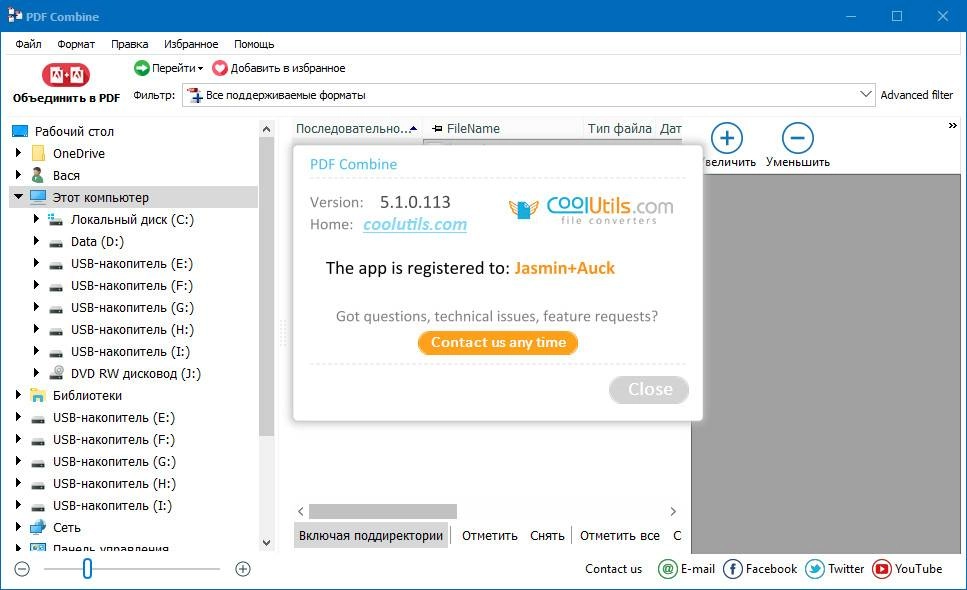Collapse the Этот компьютер node
The image size is (967, 590).
(18, 196)
